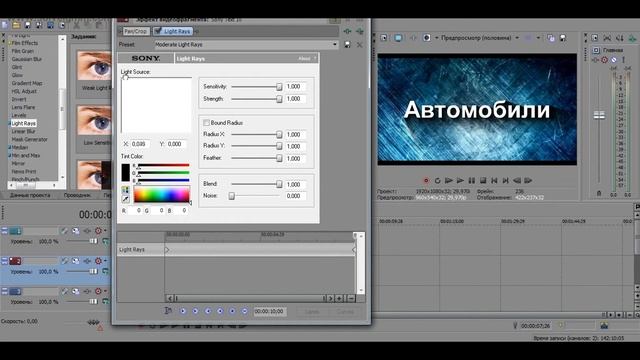
Task: Stop playback in the preview window
Action: tap(483, 180)
